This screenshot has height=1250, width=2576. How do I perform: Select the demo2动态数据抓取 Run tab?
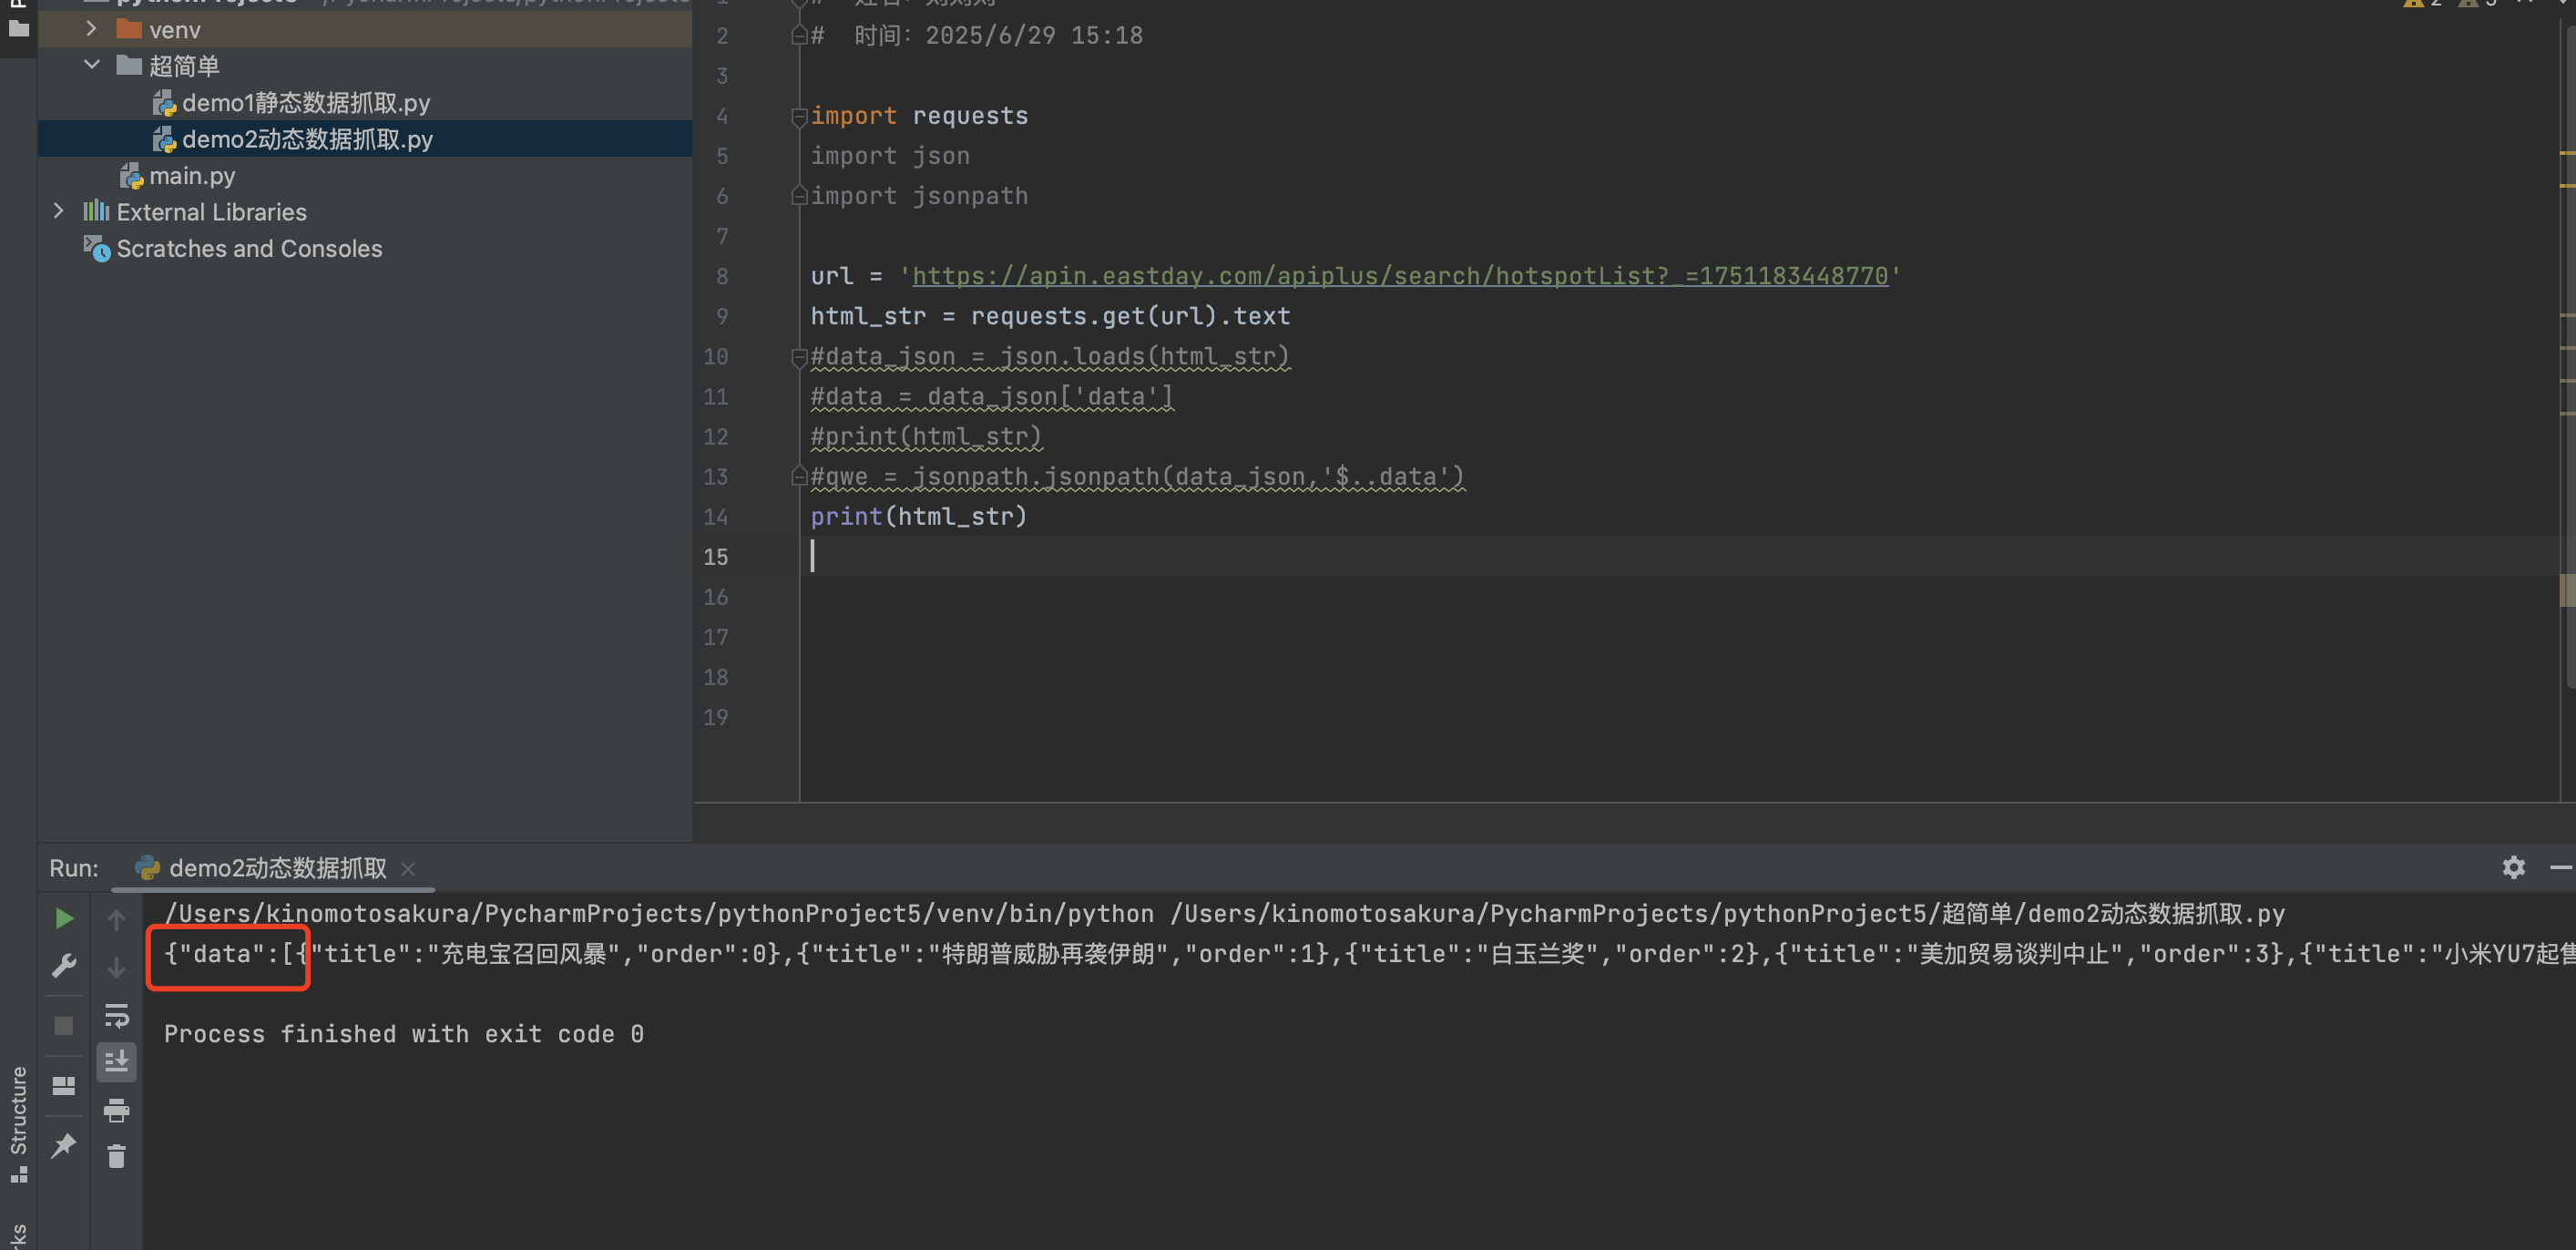click(276, 868)
